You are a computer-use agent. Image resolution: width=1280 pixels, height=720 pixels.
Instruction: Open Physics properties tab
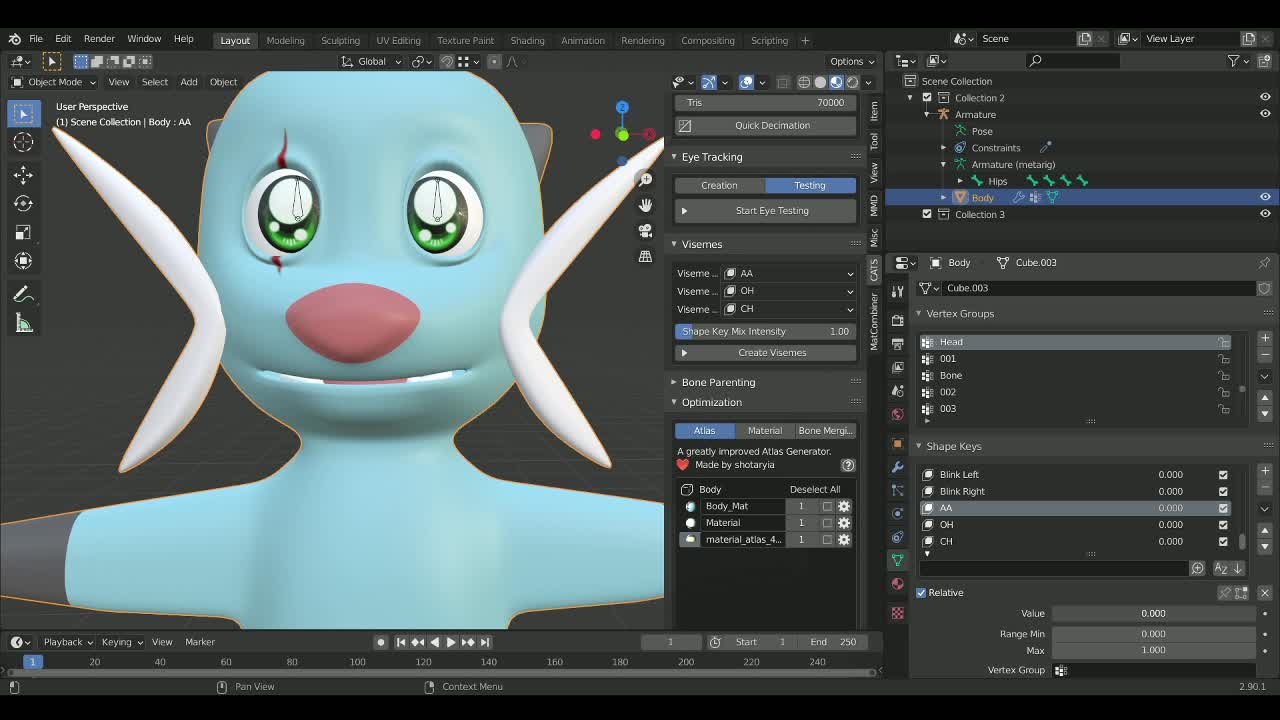coord(897,513)
